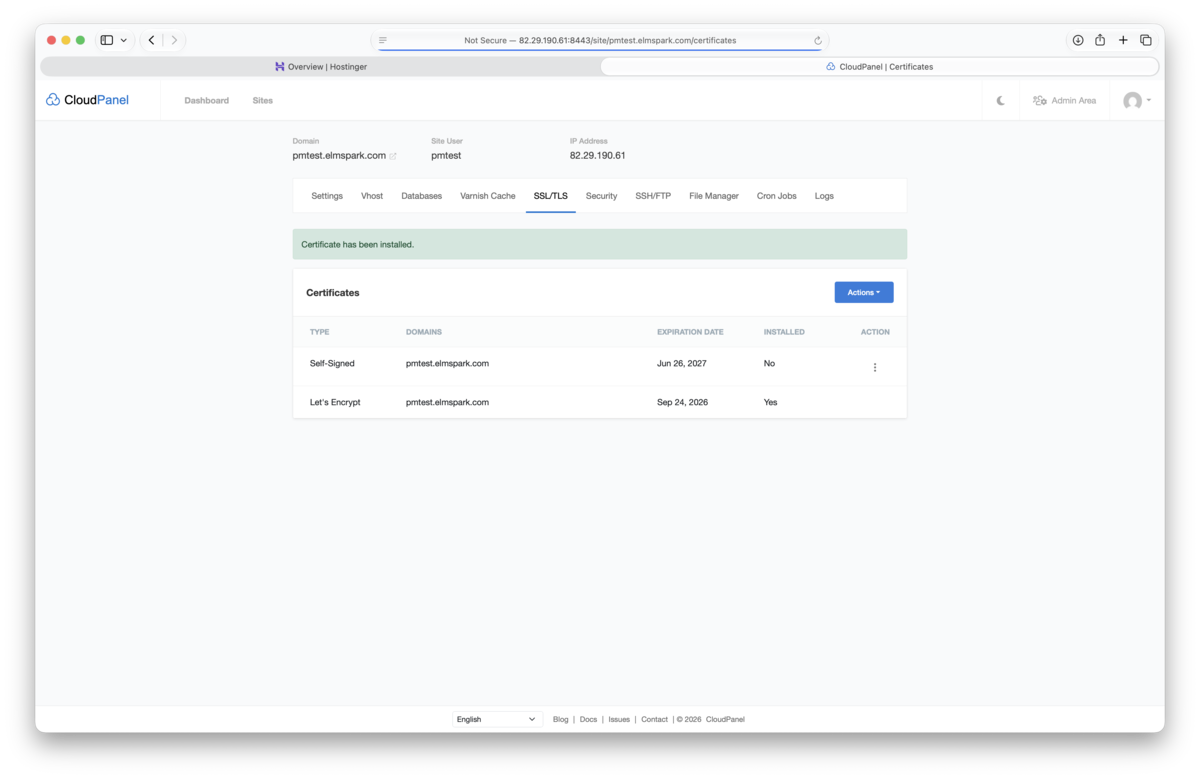
Task: Click the CloudPanel logo
Action: (x=88, y=100)
